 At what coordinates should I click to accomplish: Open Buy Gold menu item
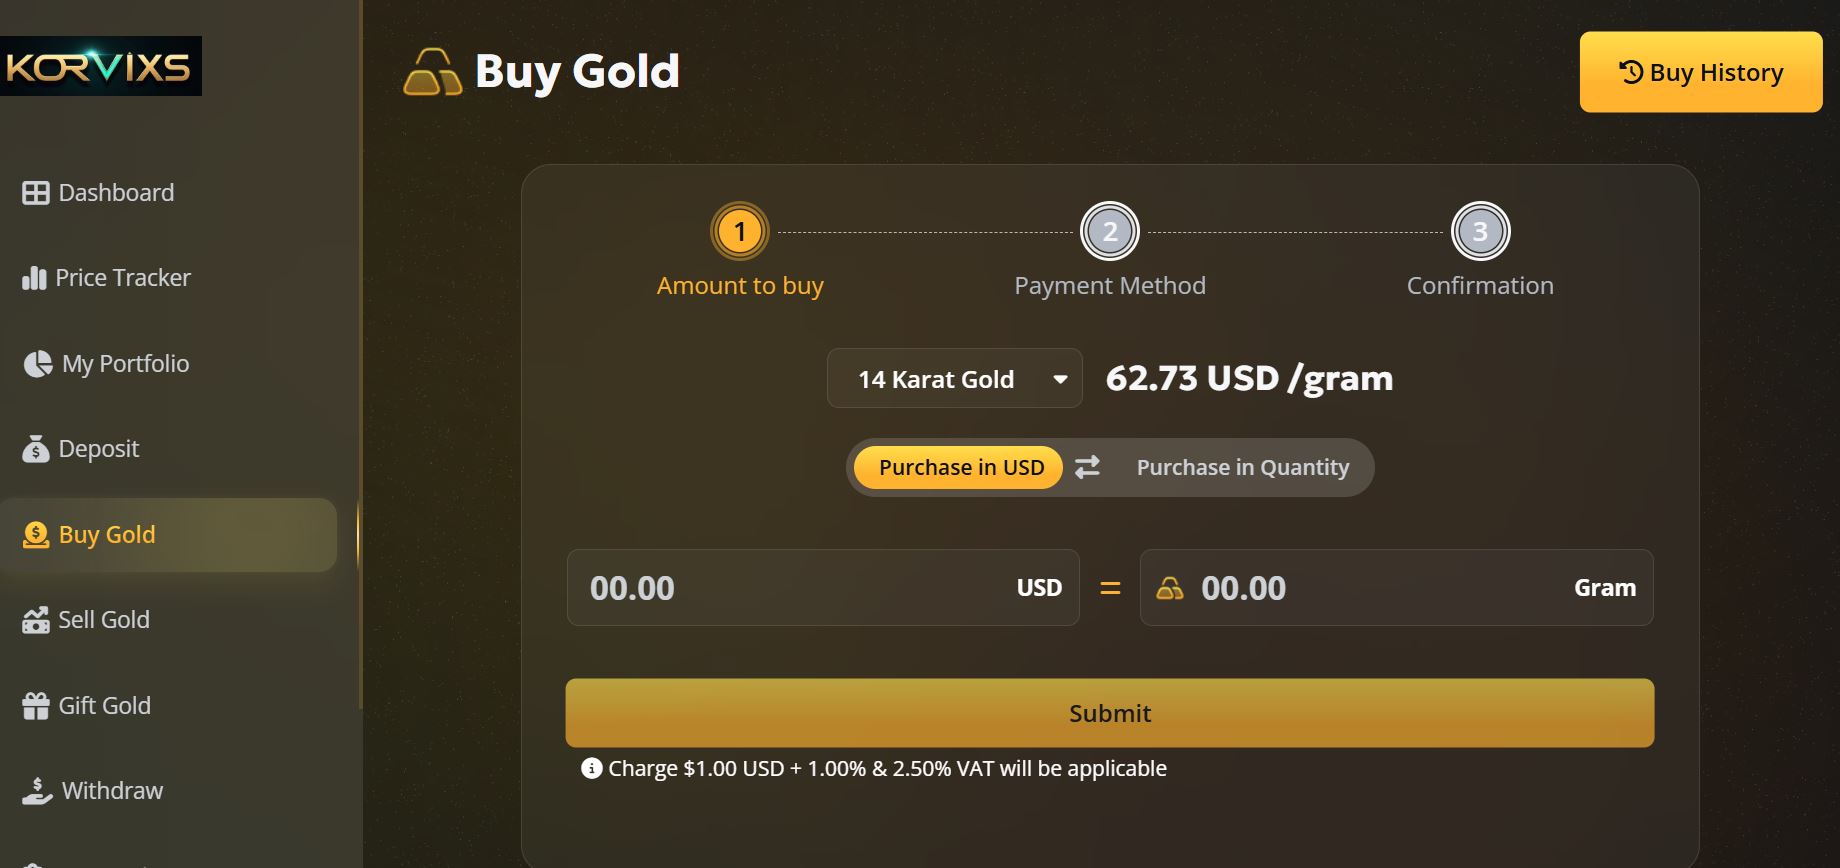[168, 535]
